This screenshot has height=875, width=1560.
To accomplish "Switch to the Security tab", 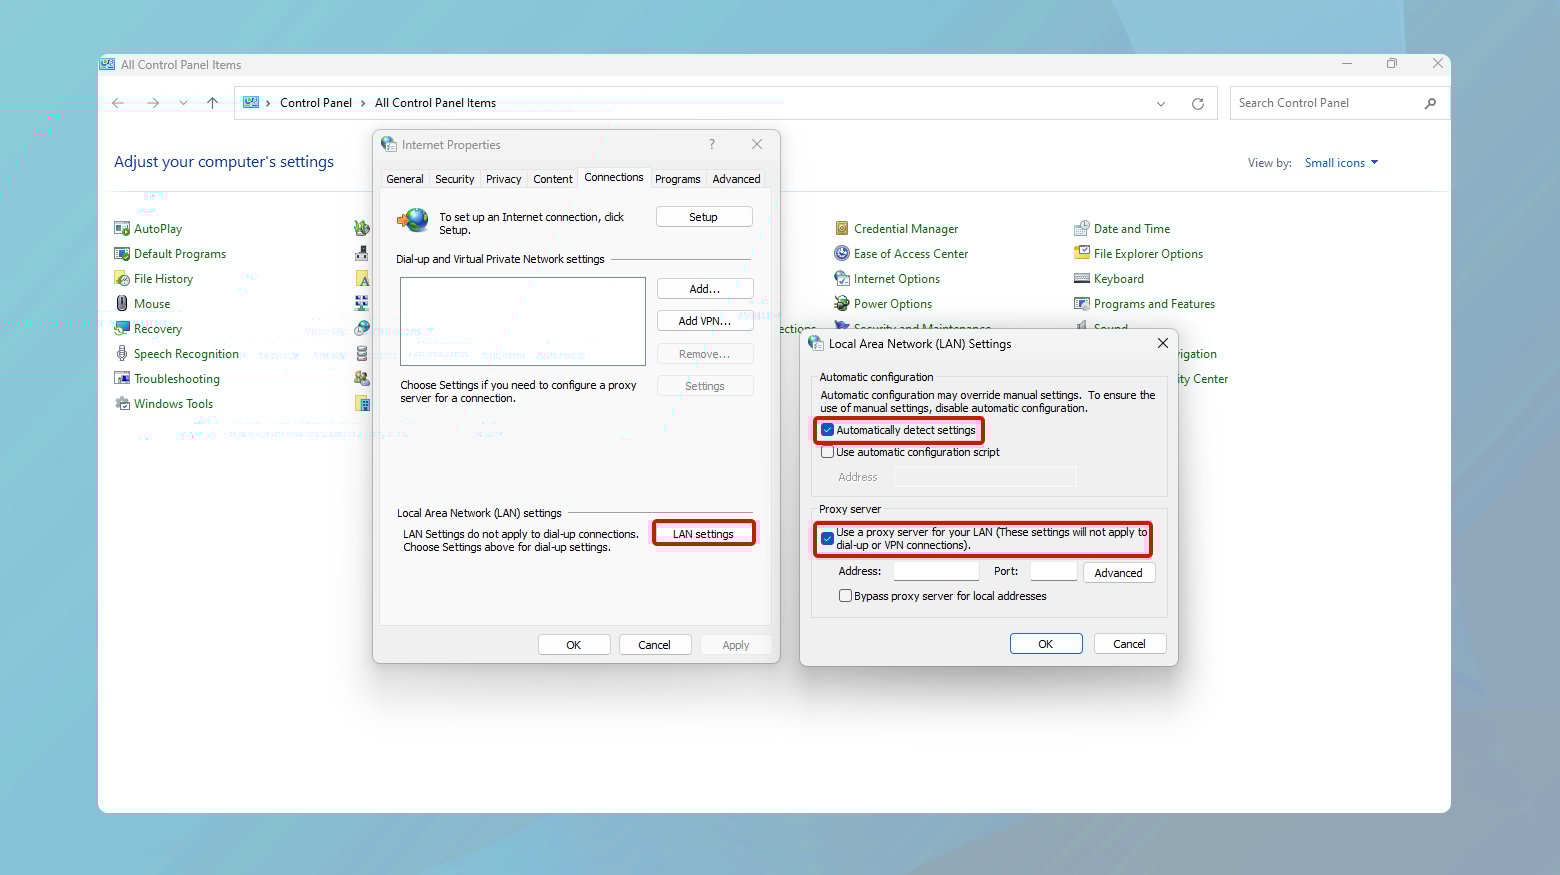I will pyautogui.click(x=454, y=179).
